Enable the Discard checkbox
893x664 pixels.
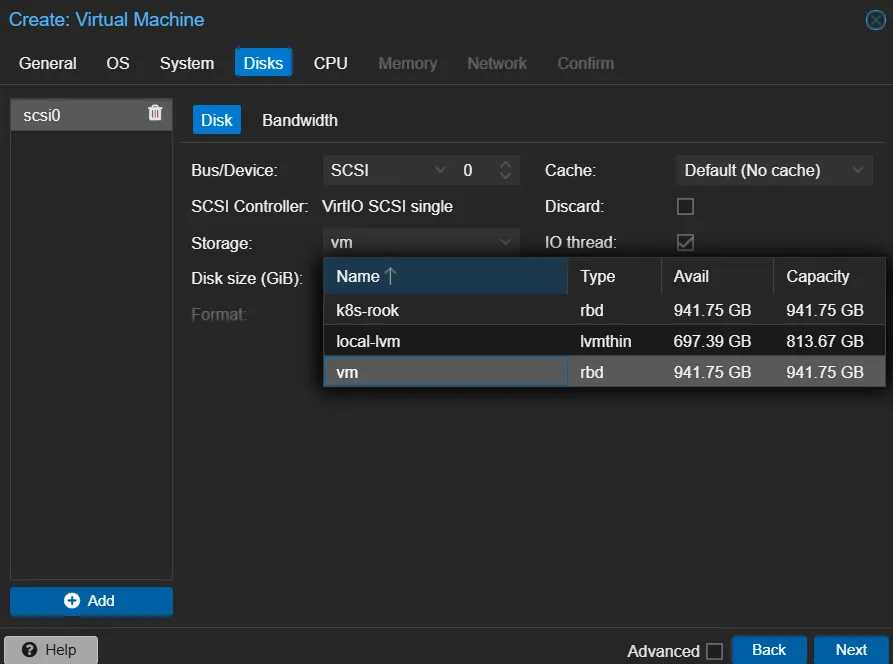point(685,206)
